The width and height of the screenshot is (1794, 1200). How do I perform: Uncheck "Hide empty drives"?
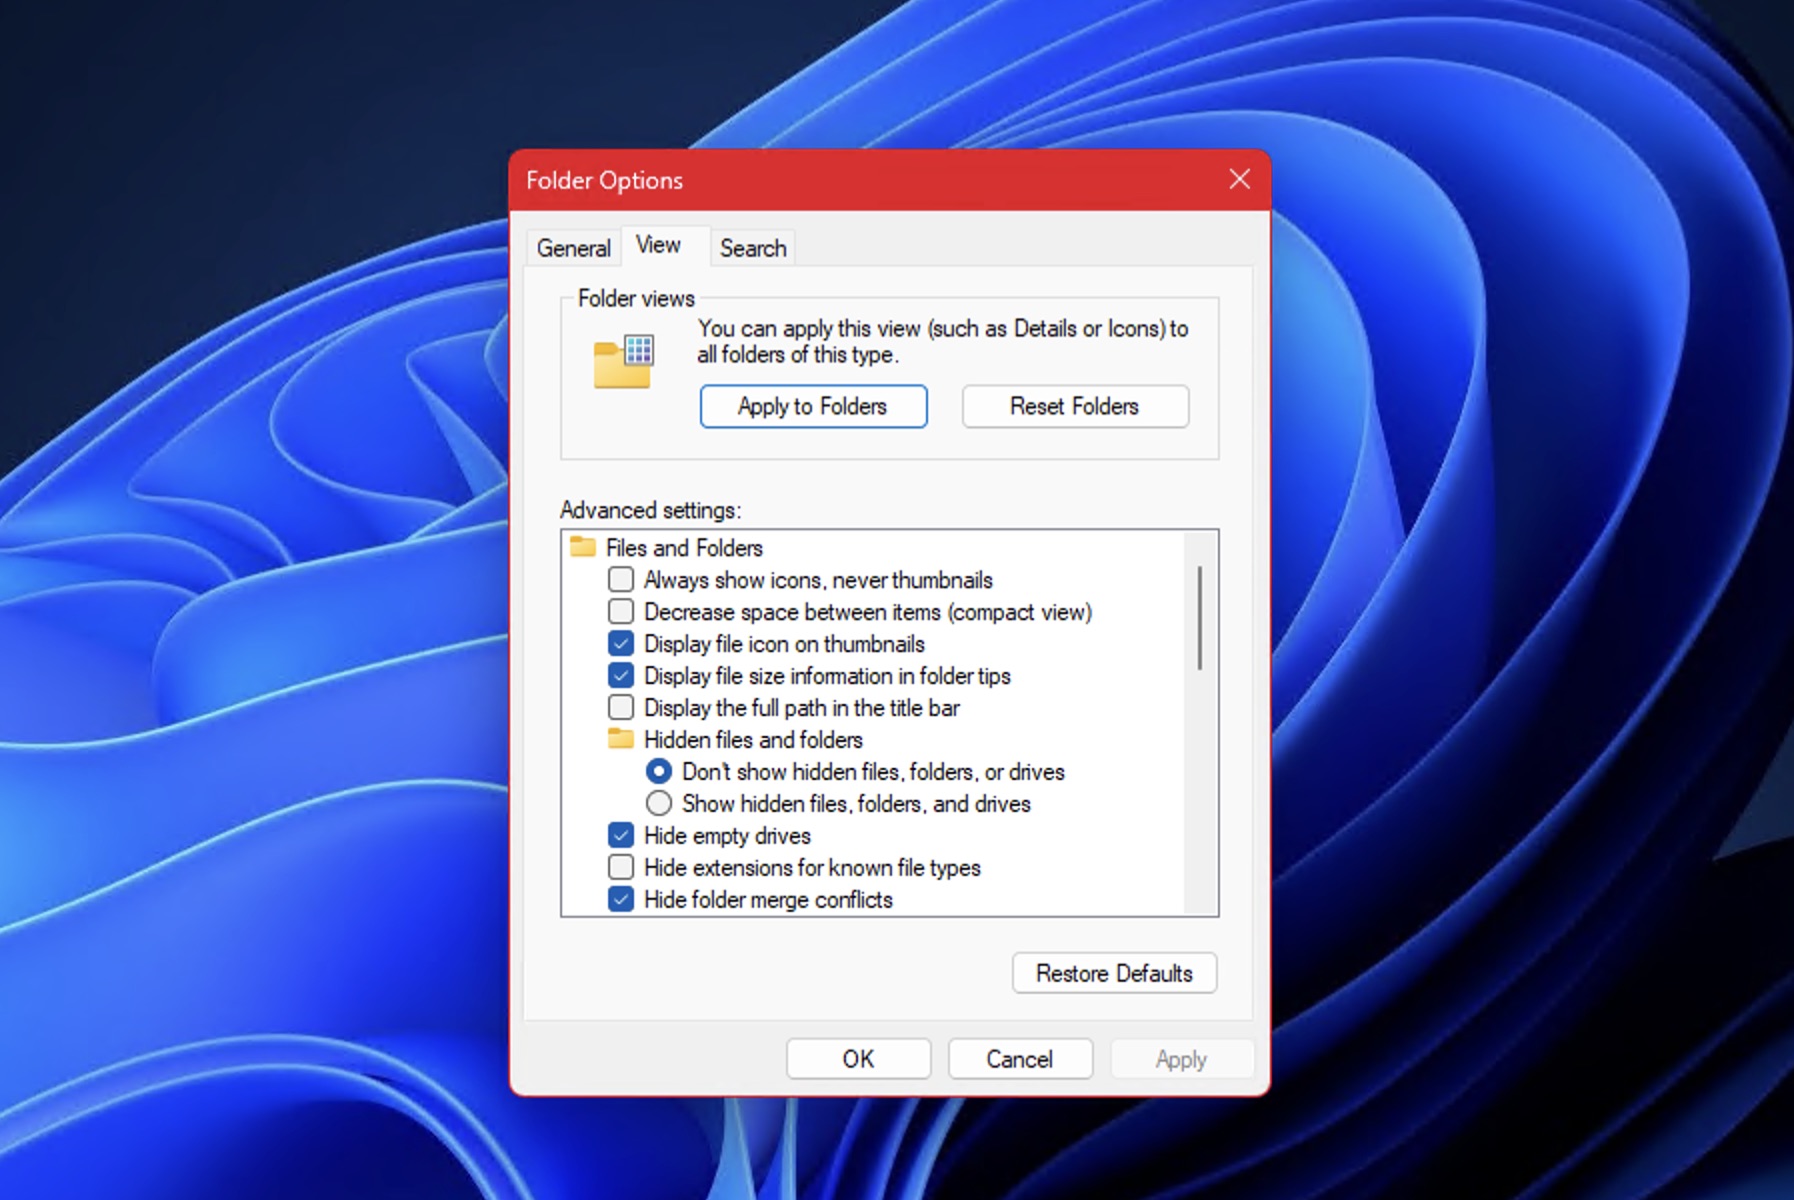[x=621, y=835]
